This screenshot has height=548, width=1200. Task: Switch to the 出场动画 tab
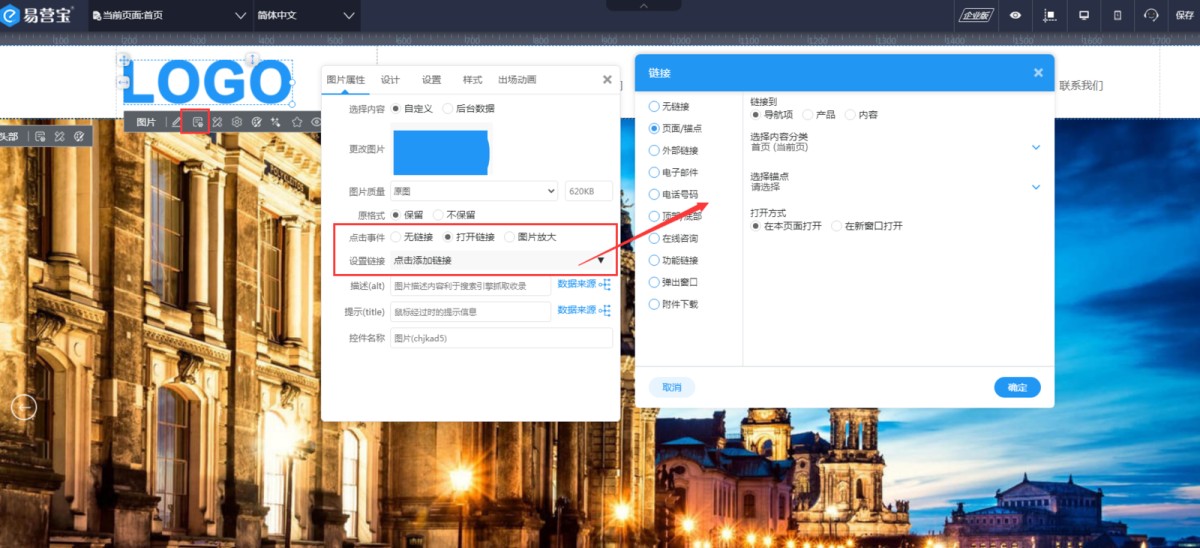point(517,80)
